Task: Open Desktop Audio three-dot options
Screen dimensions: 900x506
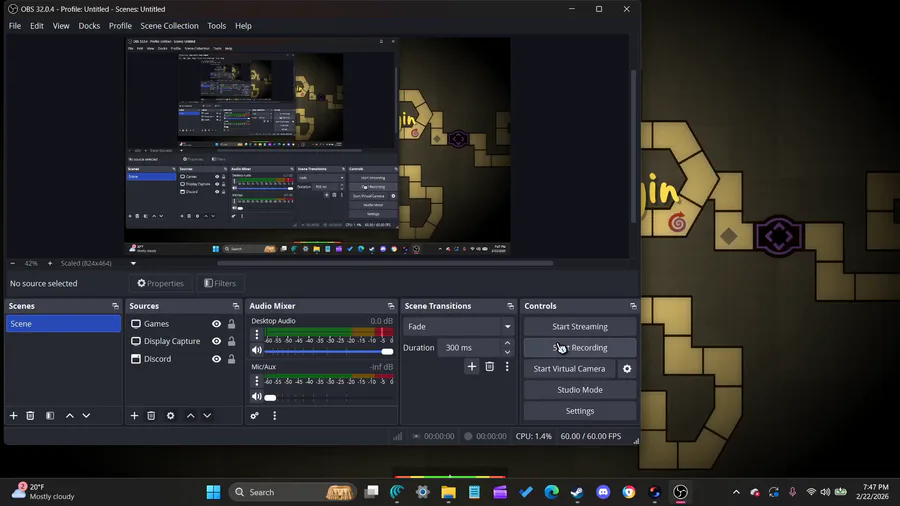Action: point(257,334)
